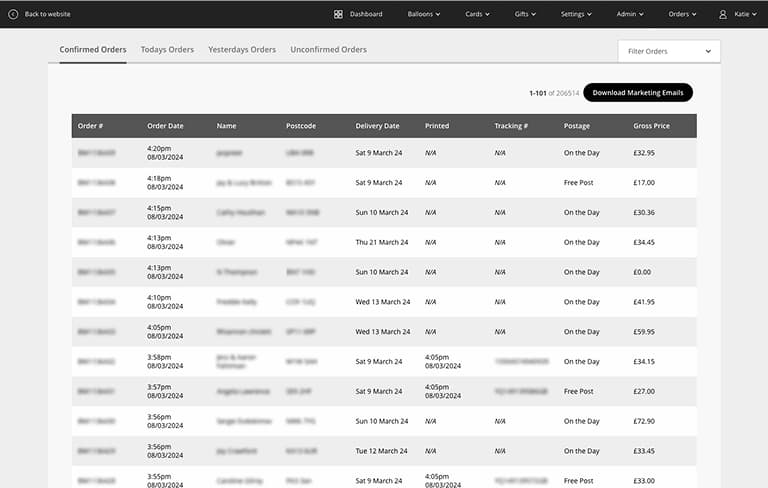Expand the Balloons menu
The width and height of the screenshot is (768, 488).
pyautogui.click(x=424, y=14)
